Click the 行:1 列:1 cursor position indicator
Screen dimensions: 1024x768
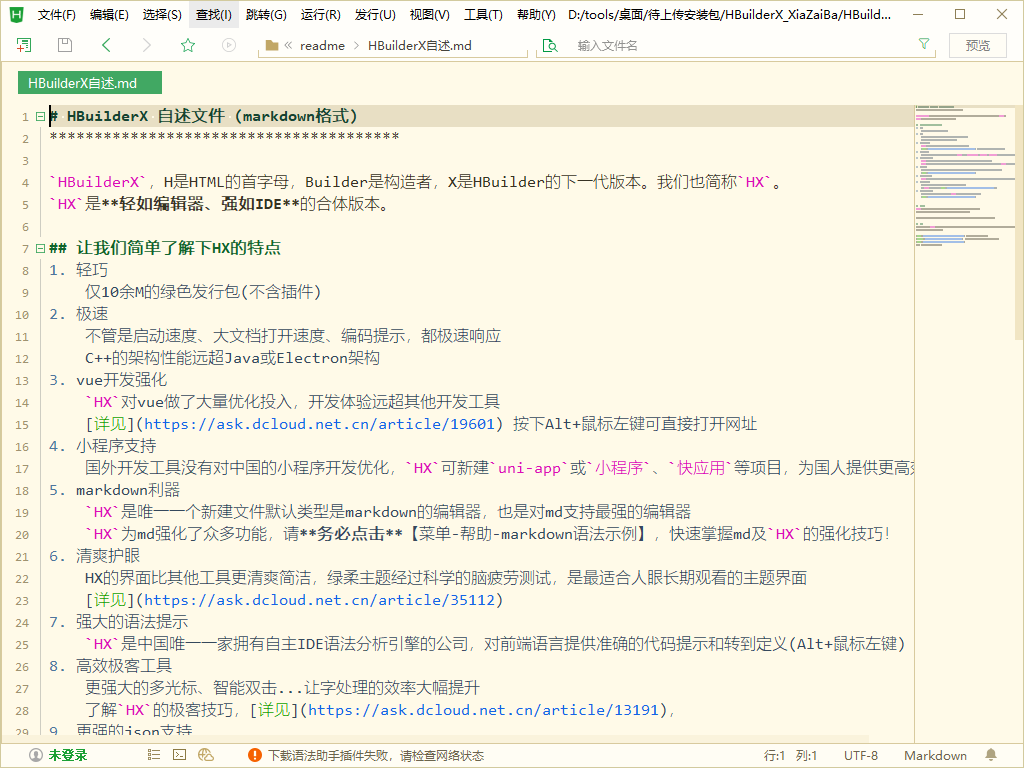pyautogui.click(x=790, y=756)
